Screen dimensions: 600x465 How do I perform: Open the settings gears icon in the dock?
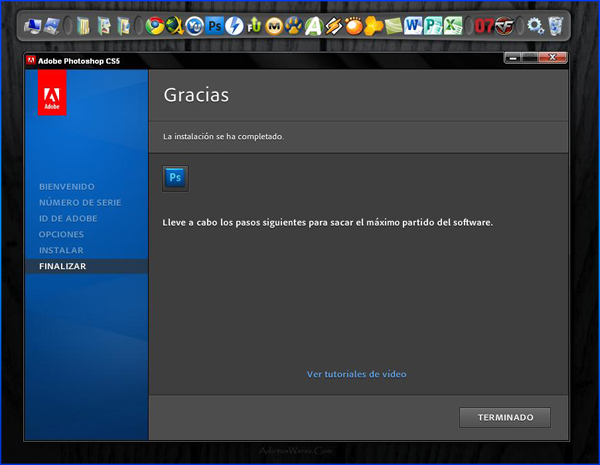point(535,26)
